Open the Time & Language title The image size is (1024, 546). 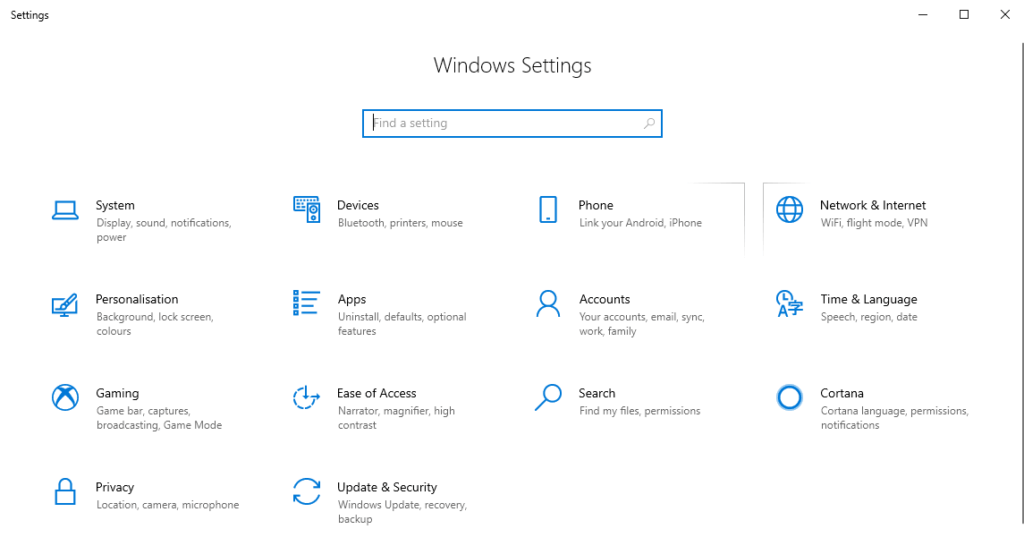(x=869, y=299)
